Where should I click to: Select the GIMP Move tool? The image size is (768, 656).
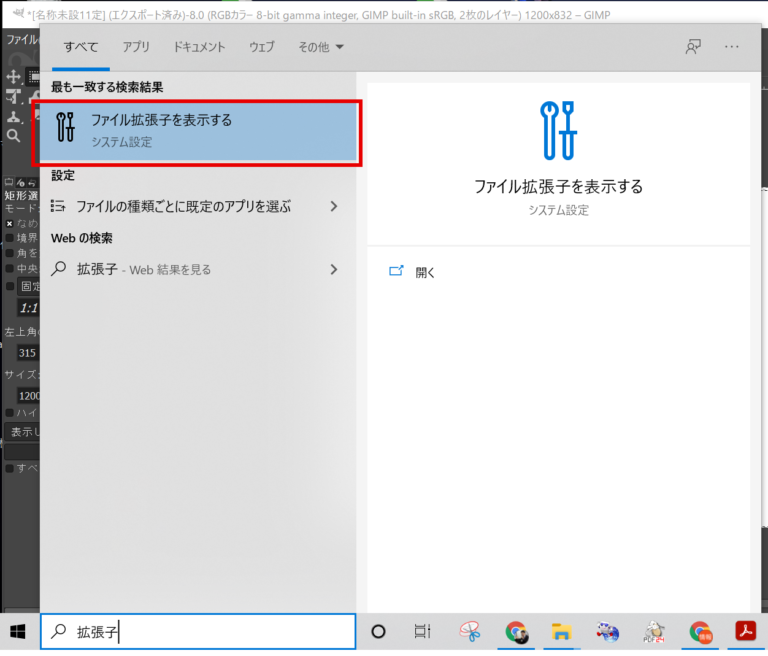point(13,76)
